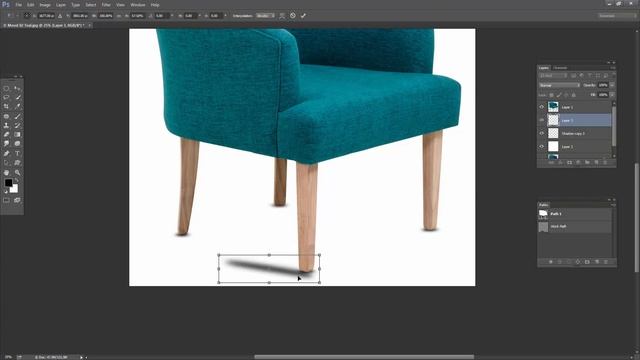Viewport: 640px width, 360px height.
Task: Select the Type tool
Action: pos(18,153)
